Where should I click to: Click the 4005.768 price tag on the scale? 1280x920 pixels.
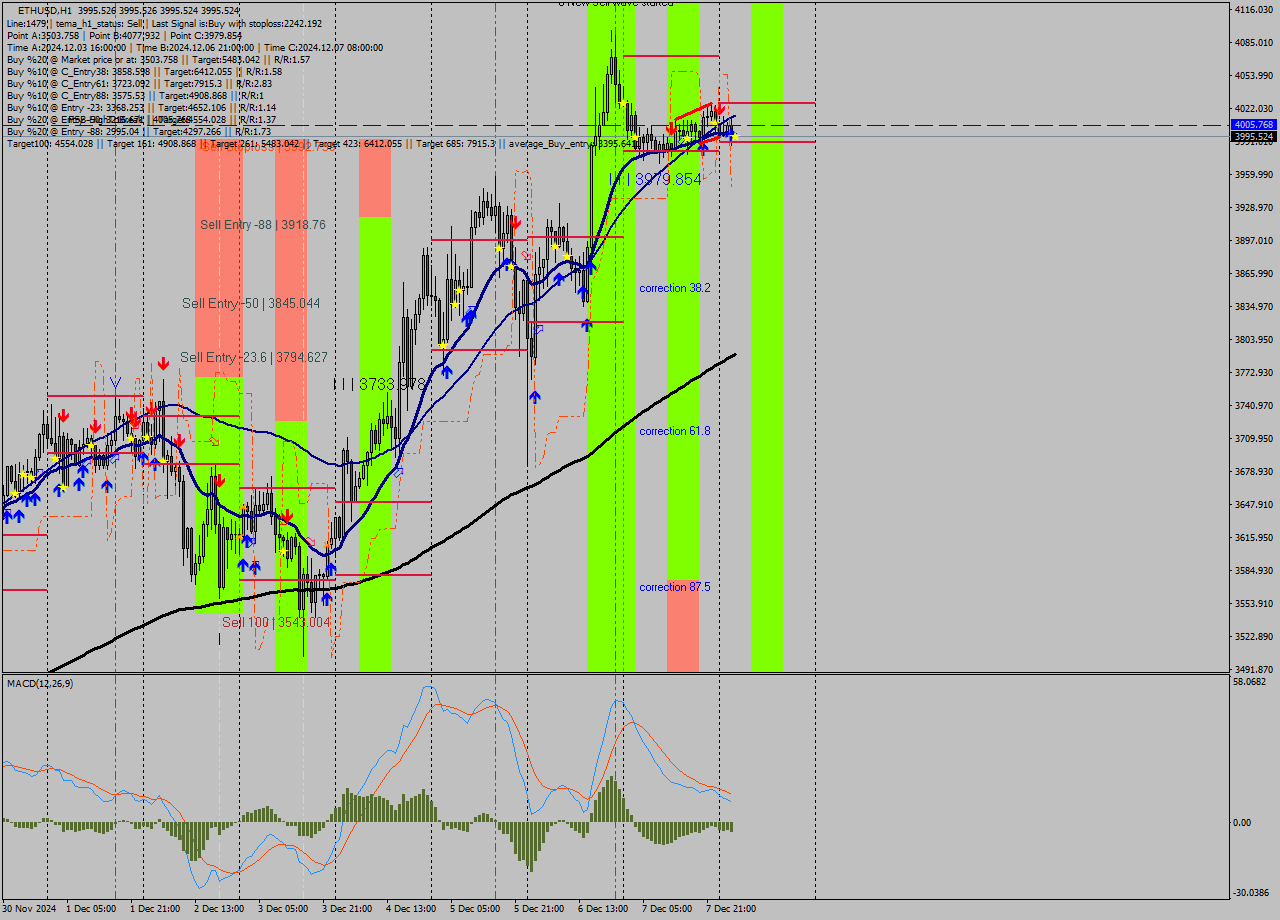tap(1252, 125)
